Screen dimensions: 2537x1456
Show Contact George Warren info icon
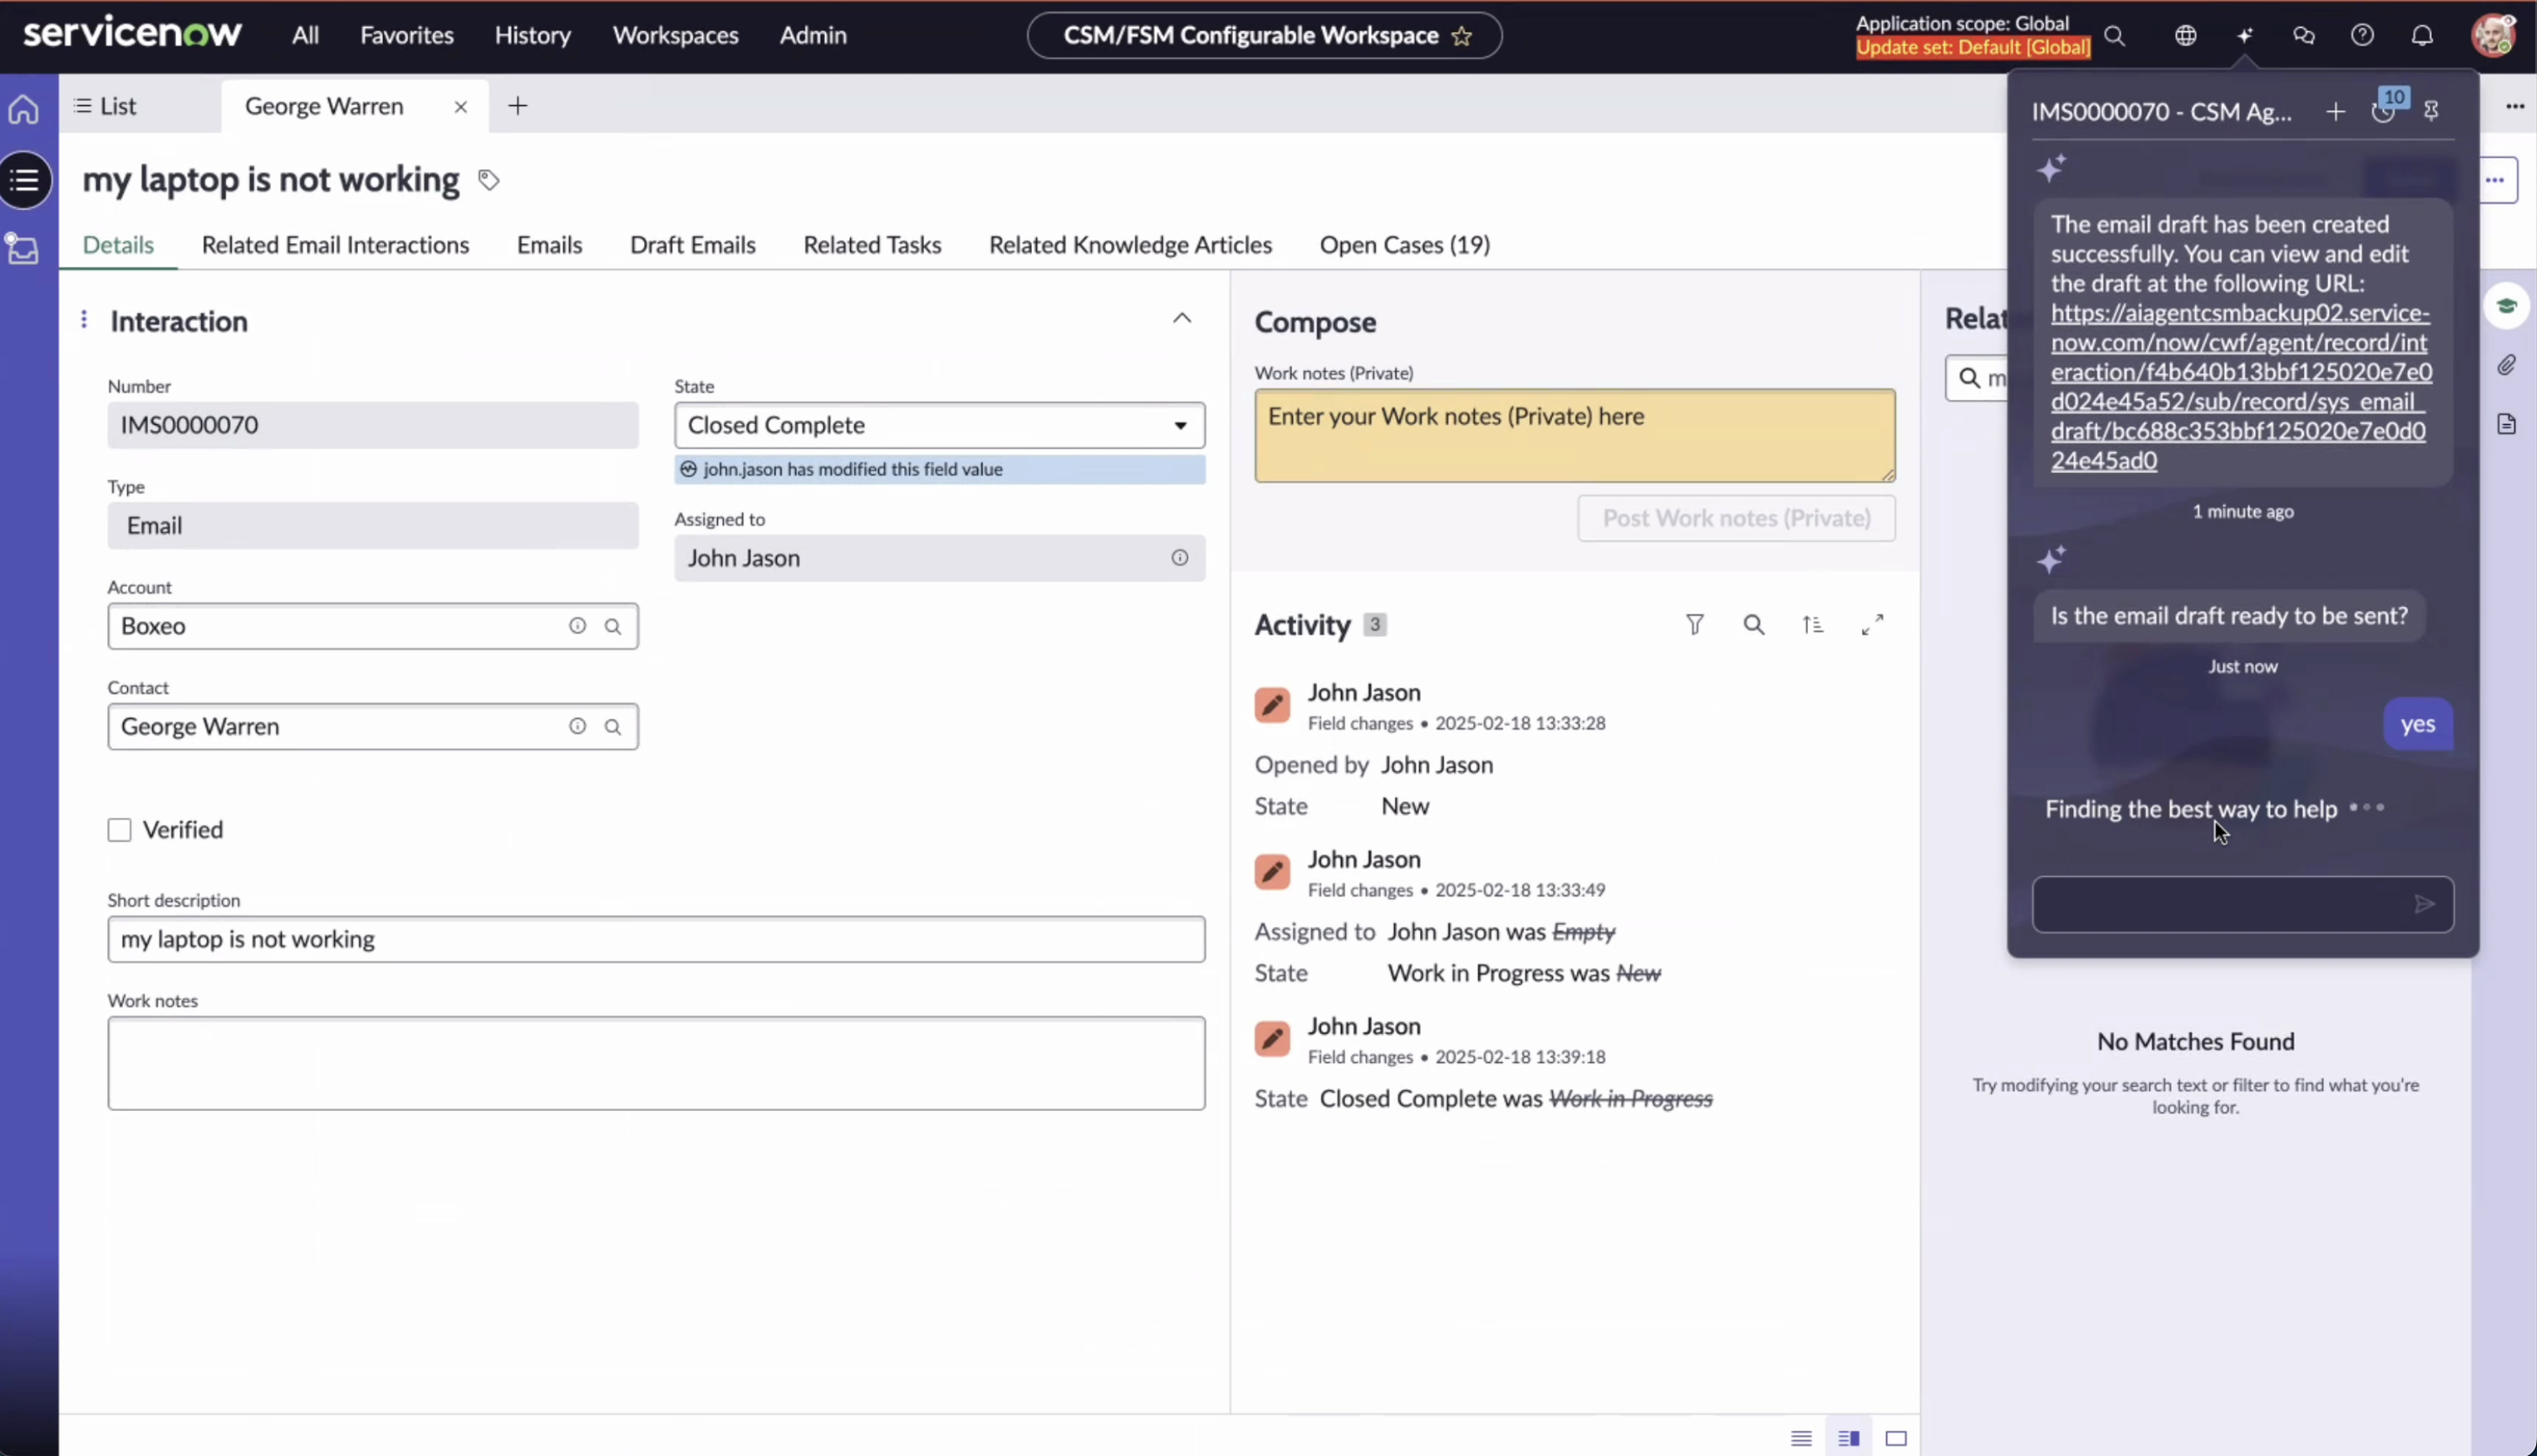[577, 726]
